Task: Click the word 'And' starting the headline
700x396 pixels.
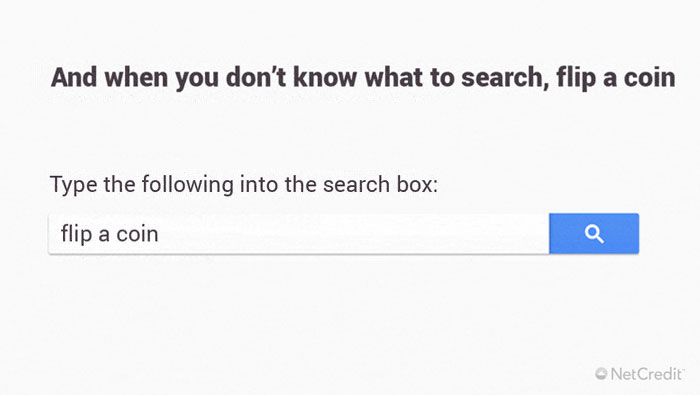Action: tap(74, 78)
